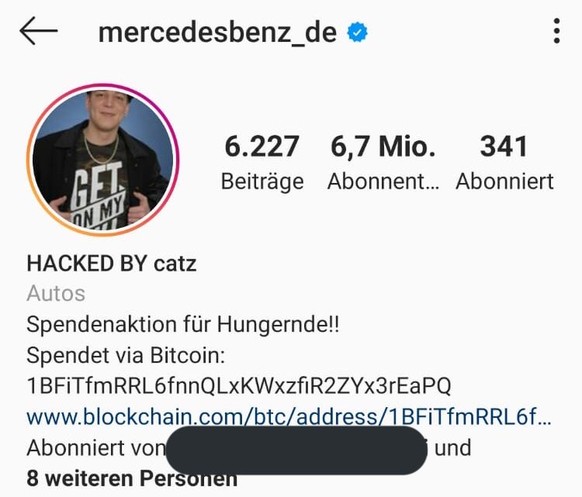Tap the back arrow icon
Screen dimensions: 582x497
[39, 31]
